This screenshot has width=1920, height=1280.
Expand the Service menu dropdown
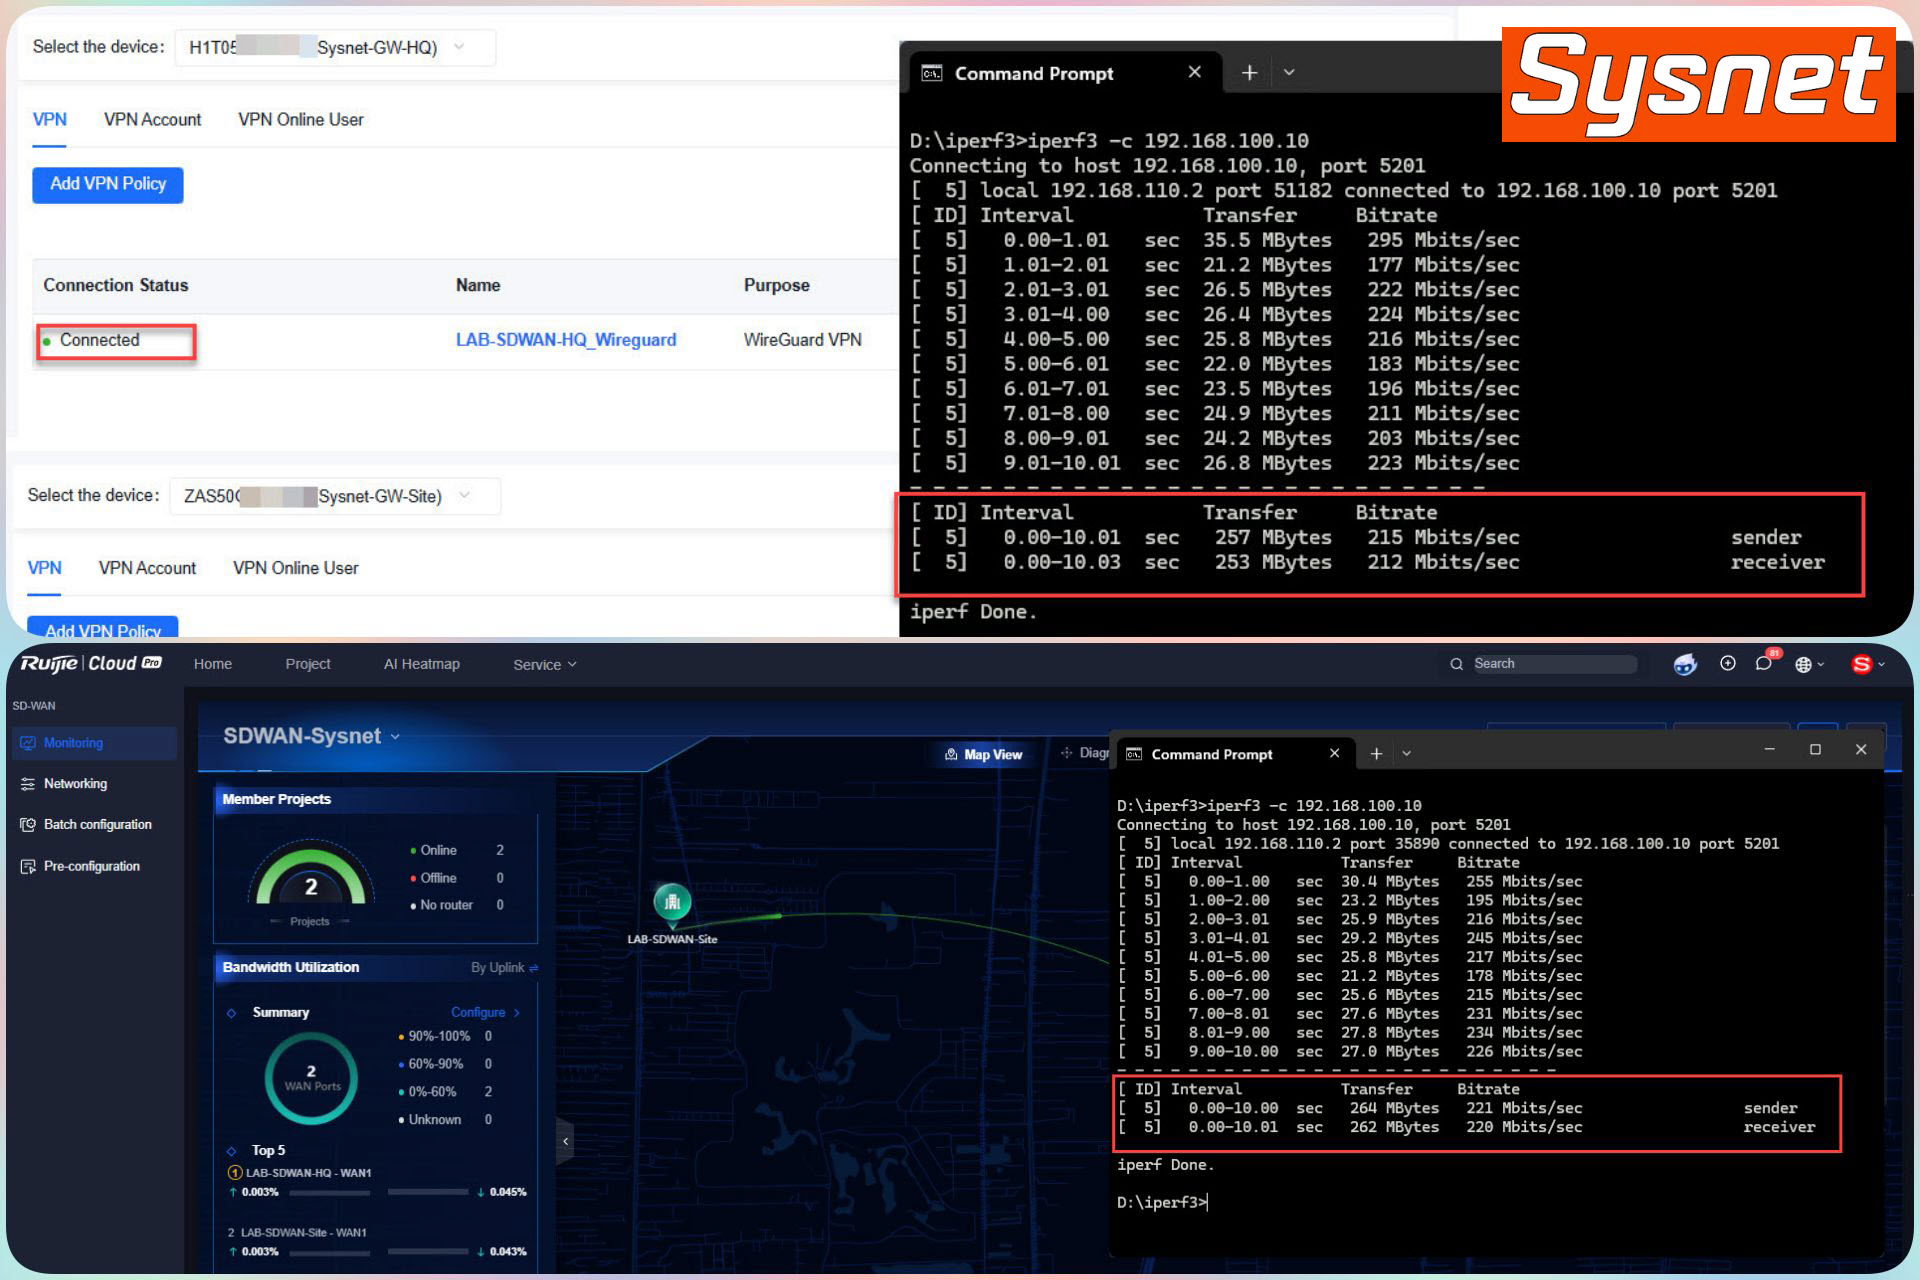[545, 664]
